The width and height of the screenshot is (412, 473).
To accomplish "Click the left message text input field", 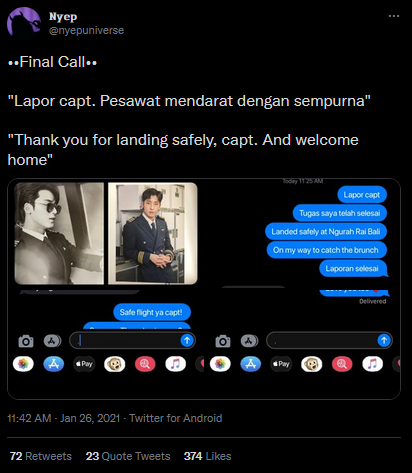I will pyautogui.click(x=132, y=340).
